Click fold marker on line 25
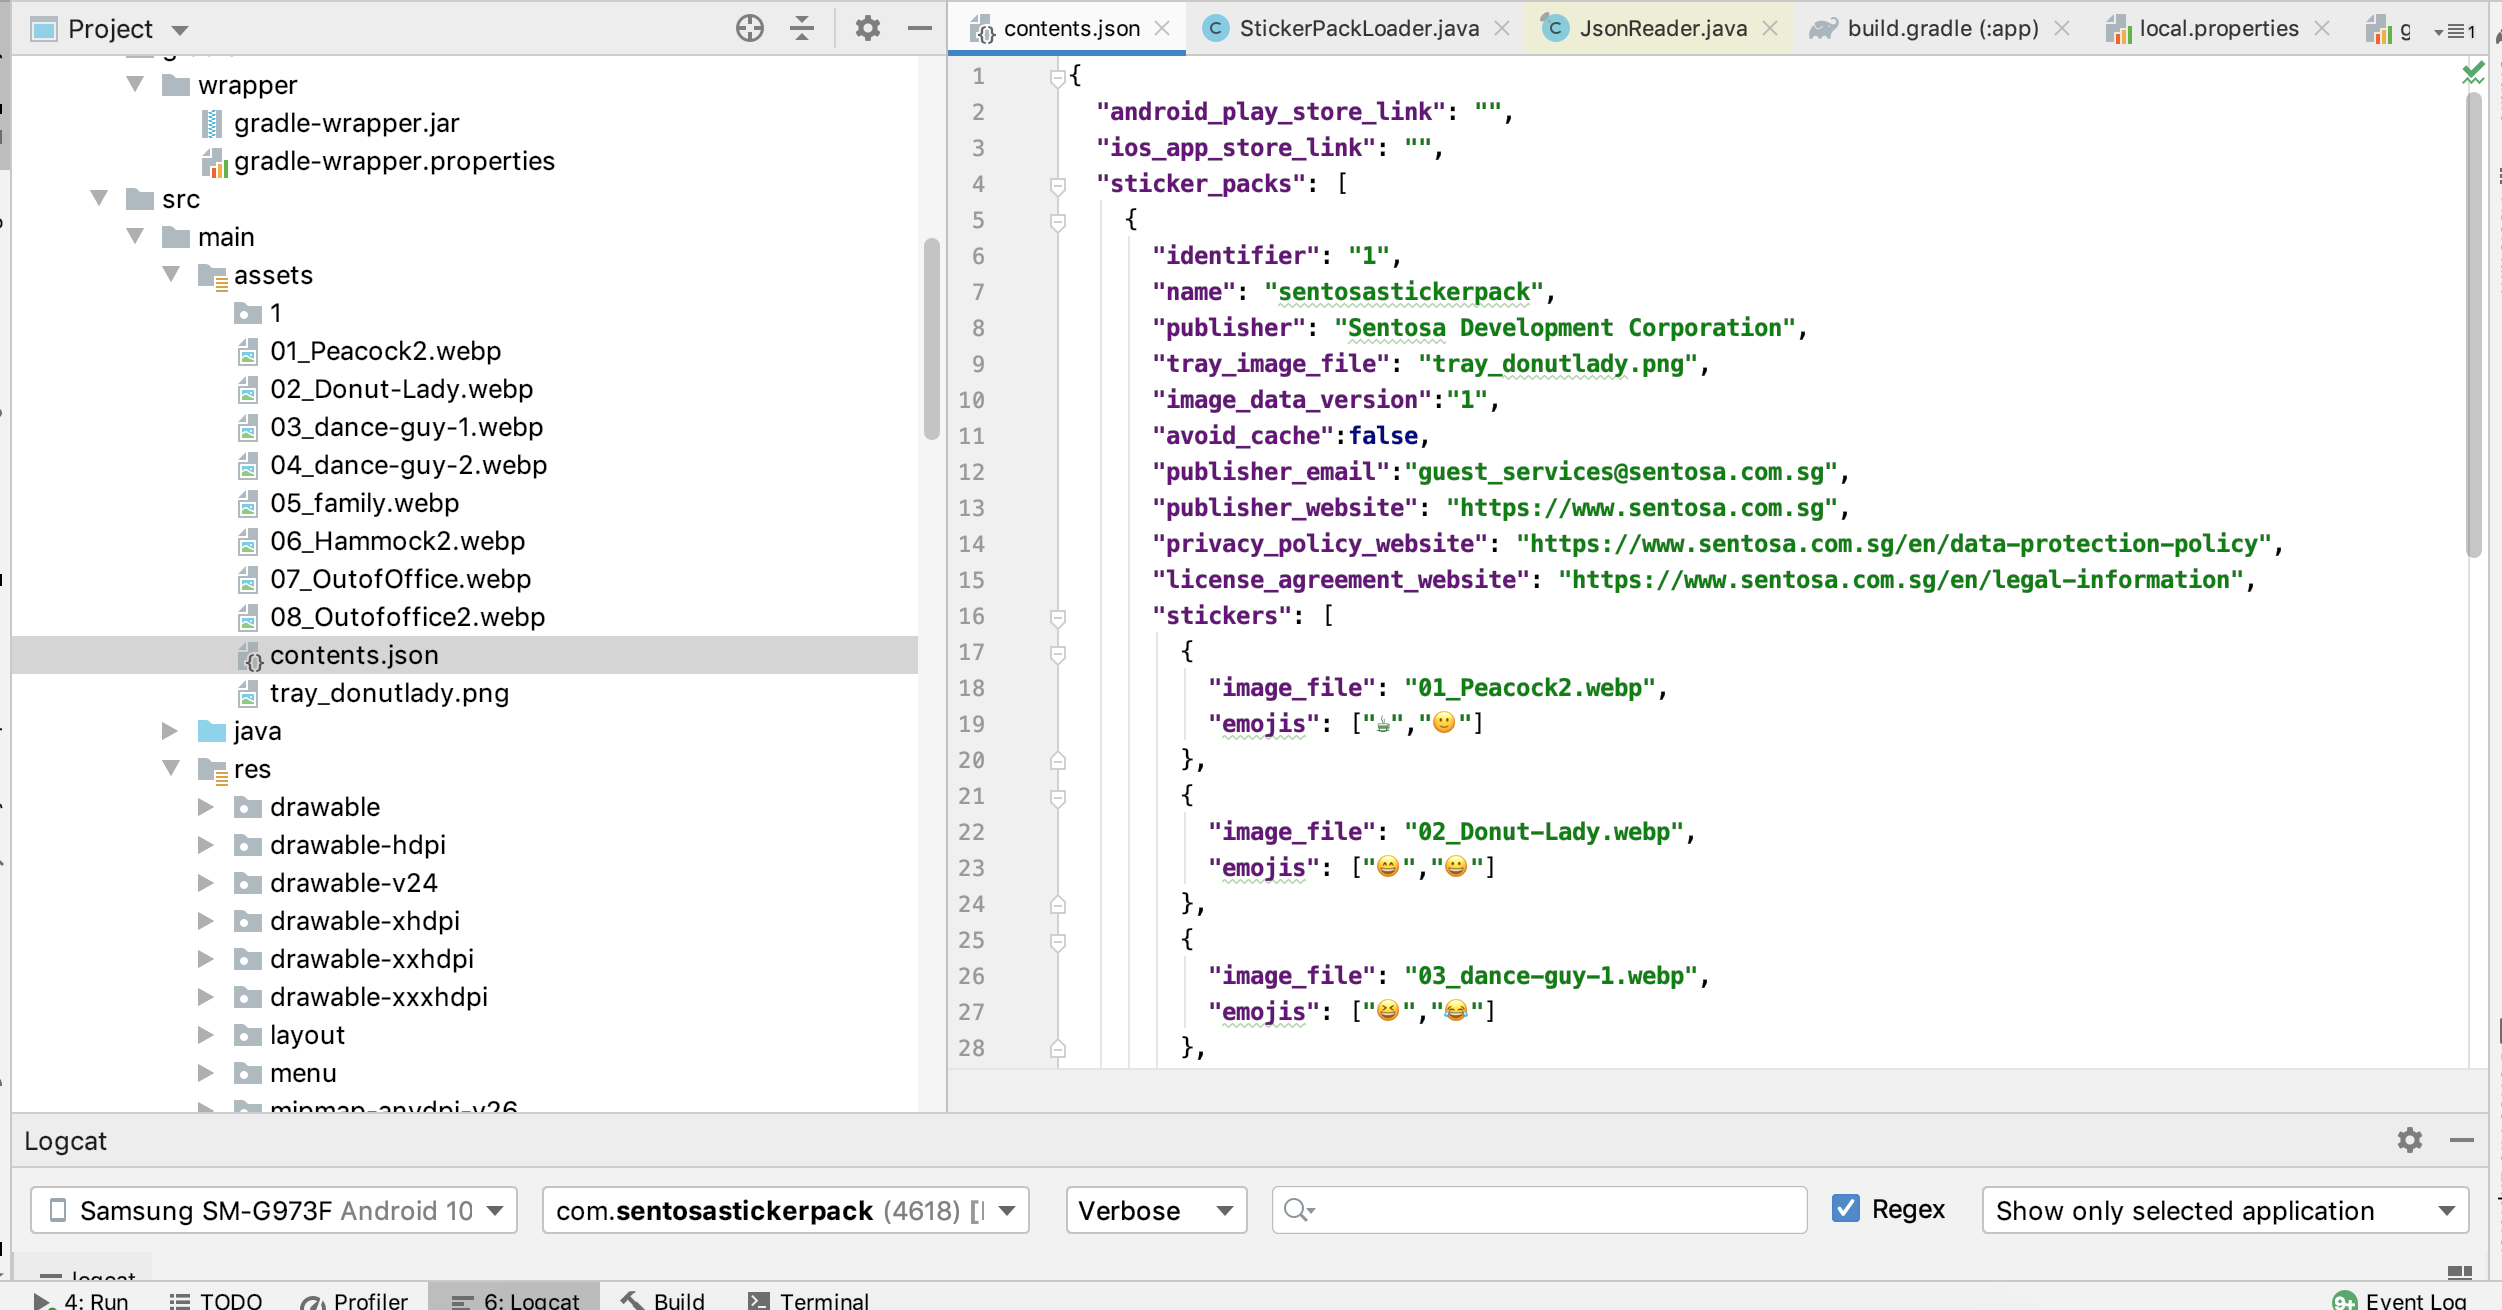Screen dimensions: 2502x1310 click(1058, 941)
